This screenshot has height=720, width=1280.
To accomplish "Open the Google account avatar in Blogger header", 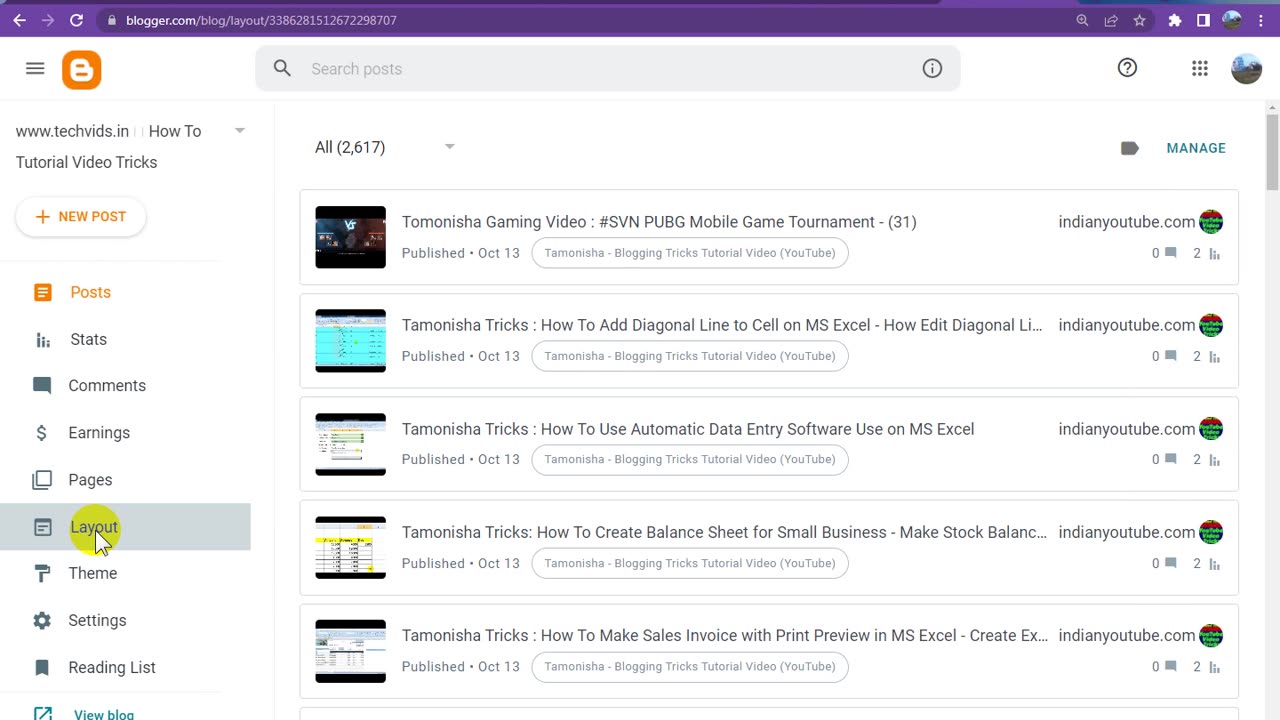I will tap(1246, 68).
